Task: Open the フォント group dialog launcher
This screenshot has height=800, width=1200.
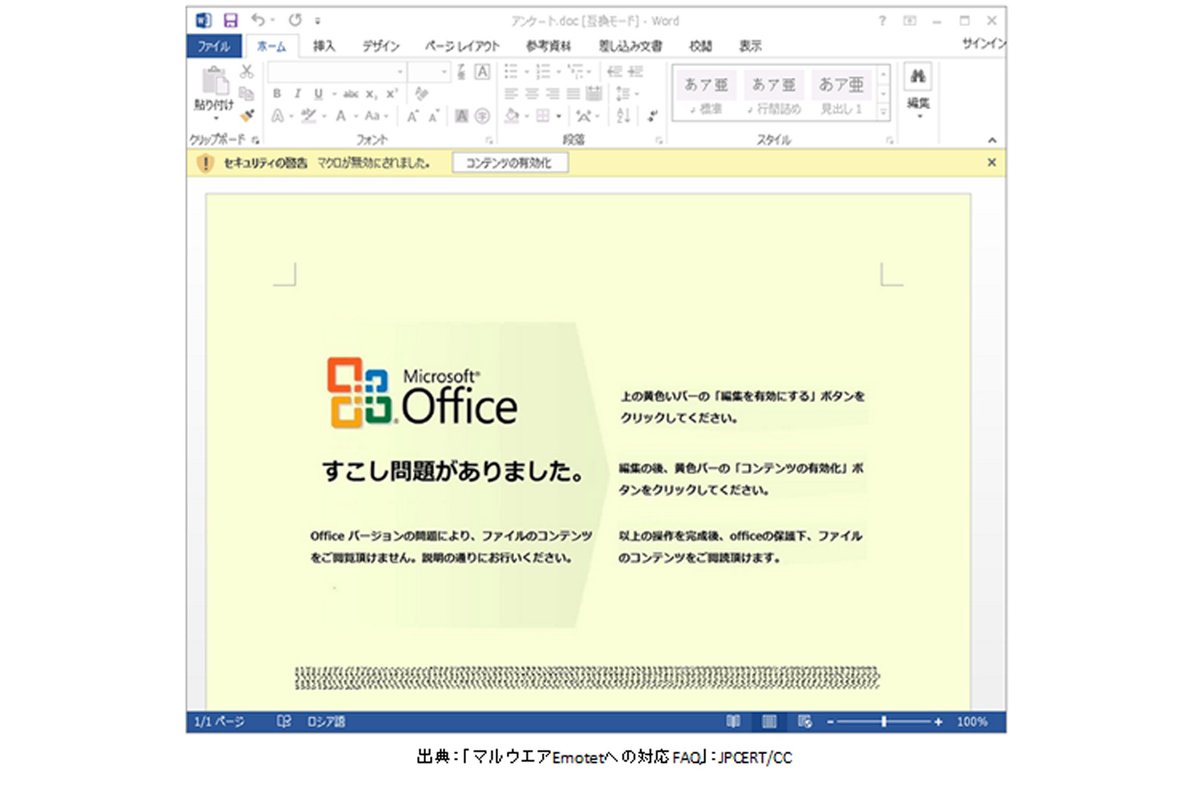Action: (x=489, y=142)
